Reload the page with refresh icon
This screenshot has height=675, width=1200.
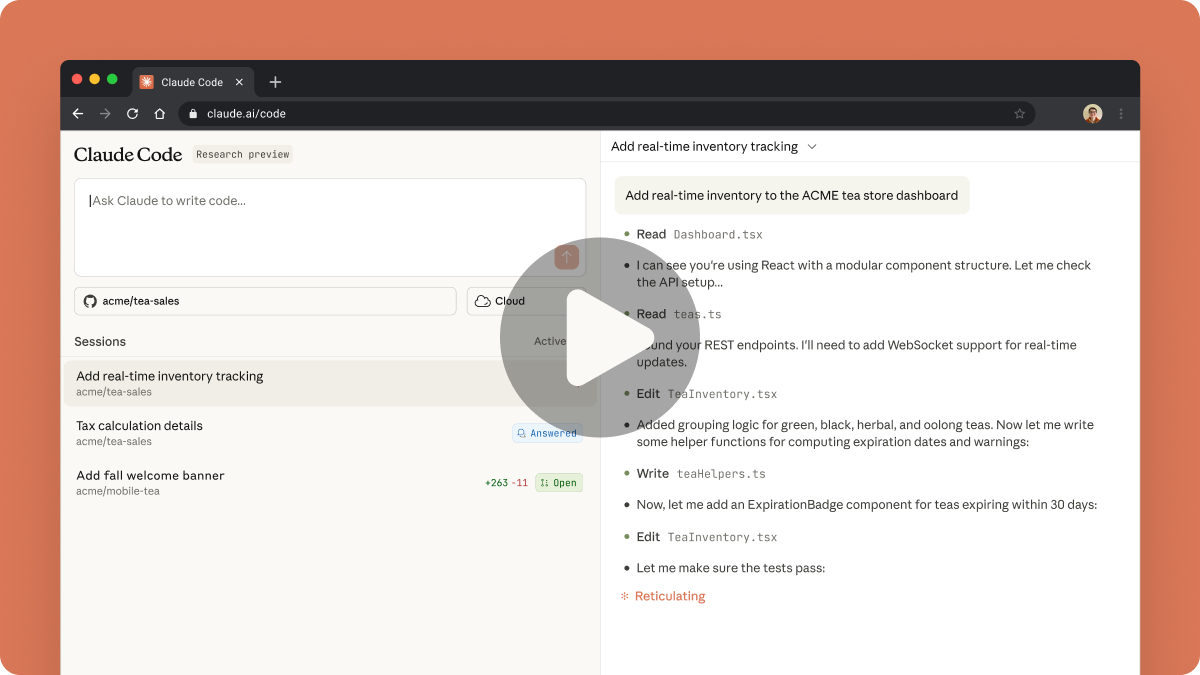click(132, 114)
